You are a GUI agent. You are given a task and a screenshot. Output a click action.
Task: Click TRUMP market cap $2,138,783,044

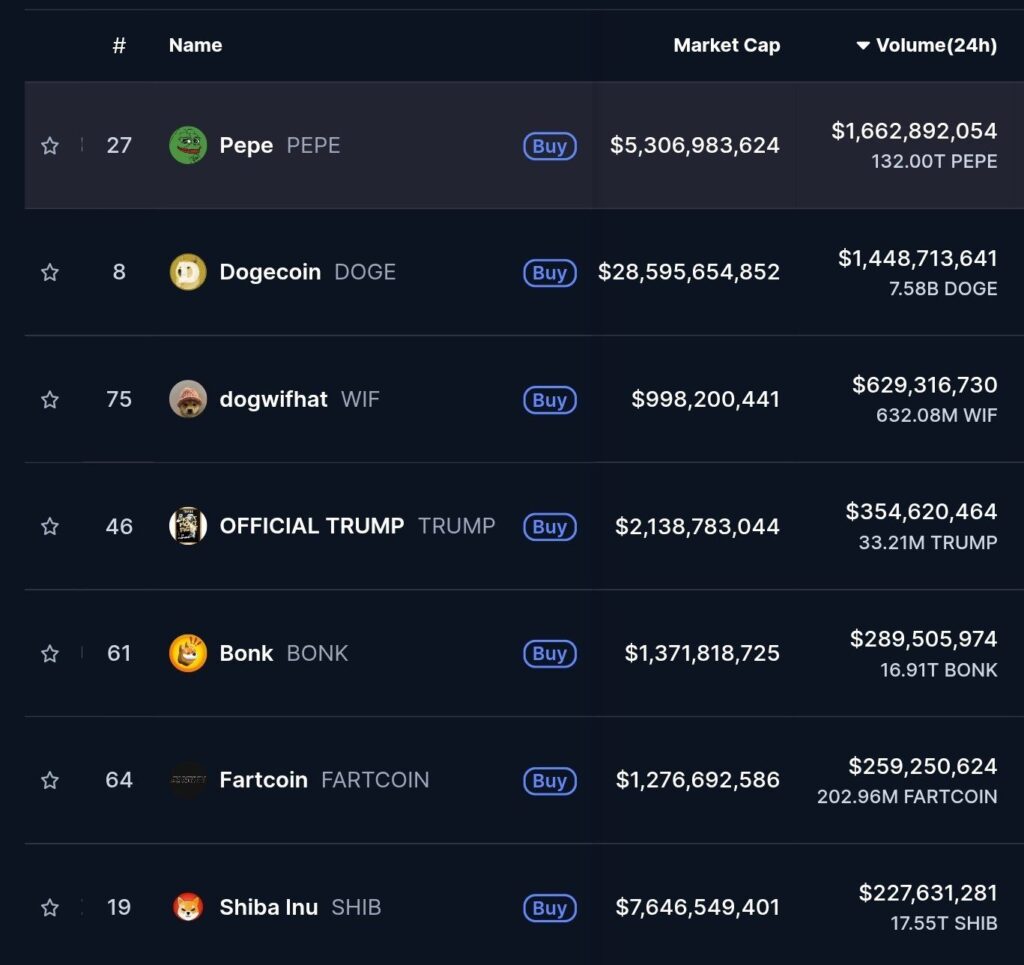pos(697,526)
